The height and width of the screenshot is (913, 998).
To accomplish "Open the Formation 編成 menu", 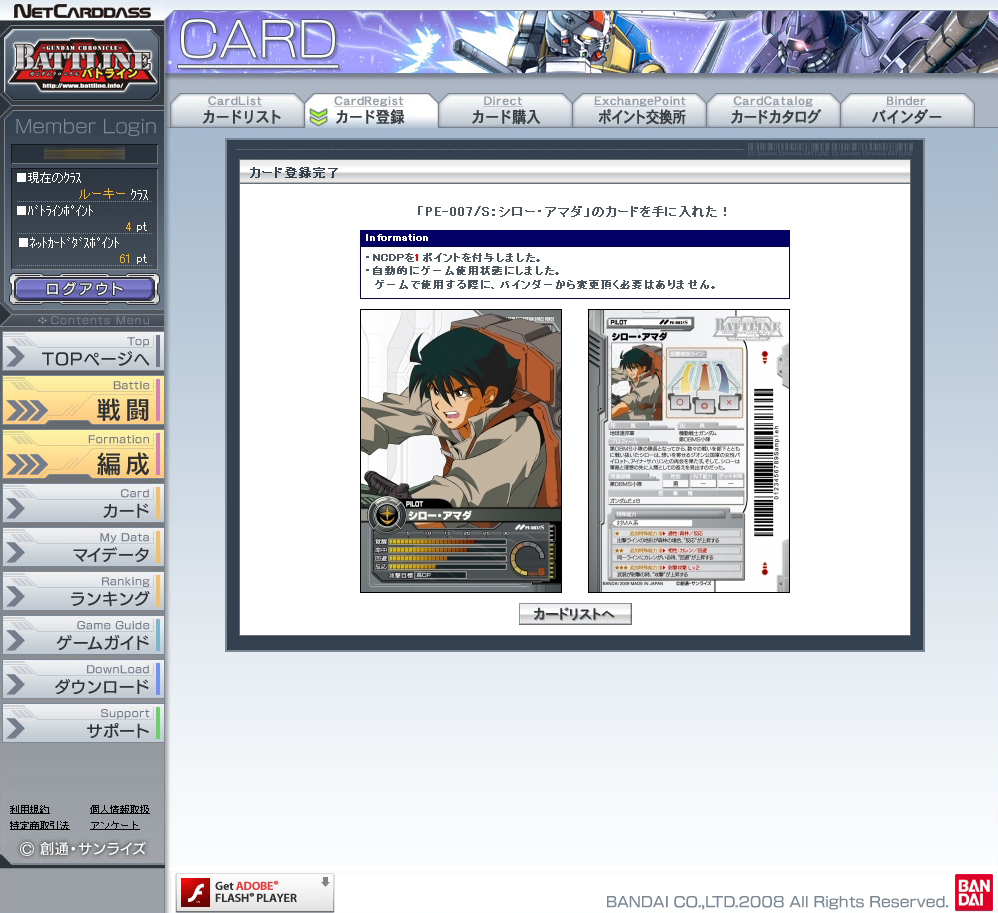I will coord(83,455).
